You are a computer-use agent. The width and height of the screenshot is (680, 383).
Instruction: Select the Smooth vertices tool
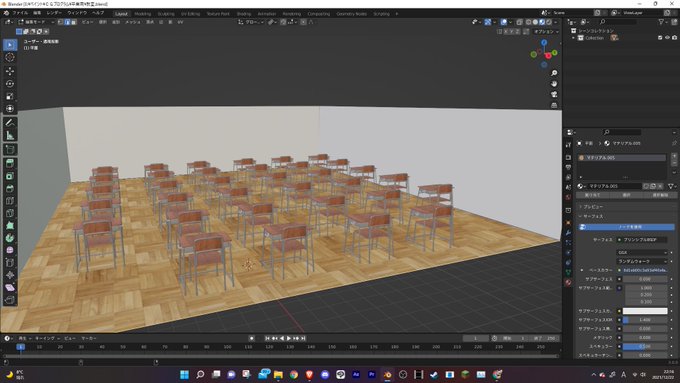point(10,250)
